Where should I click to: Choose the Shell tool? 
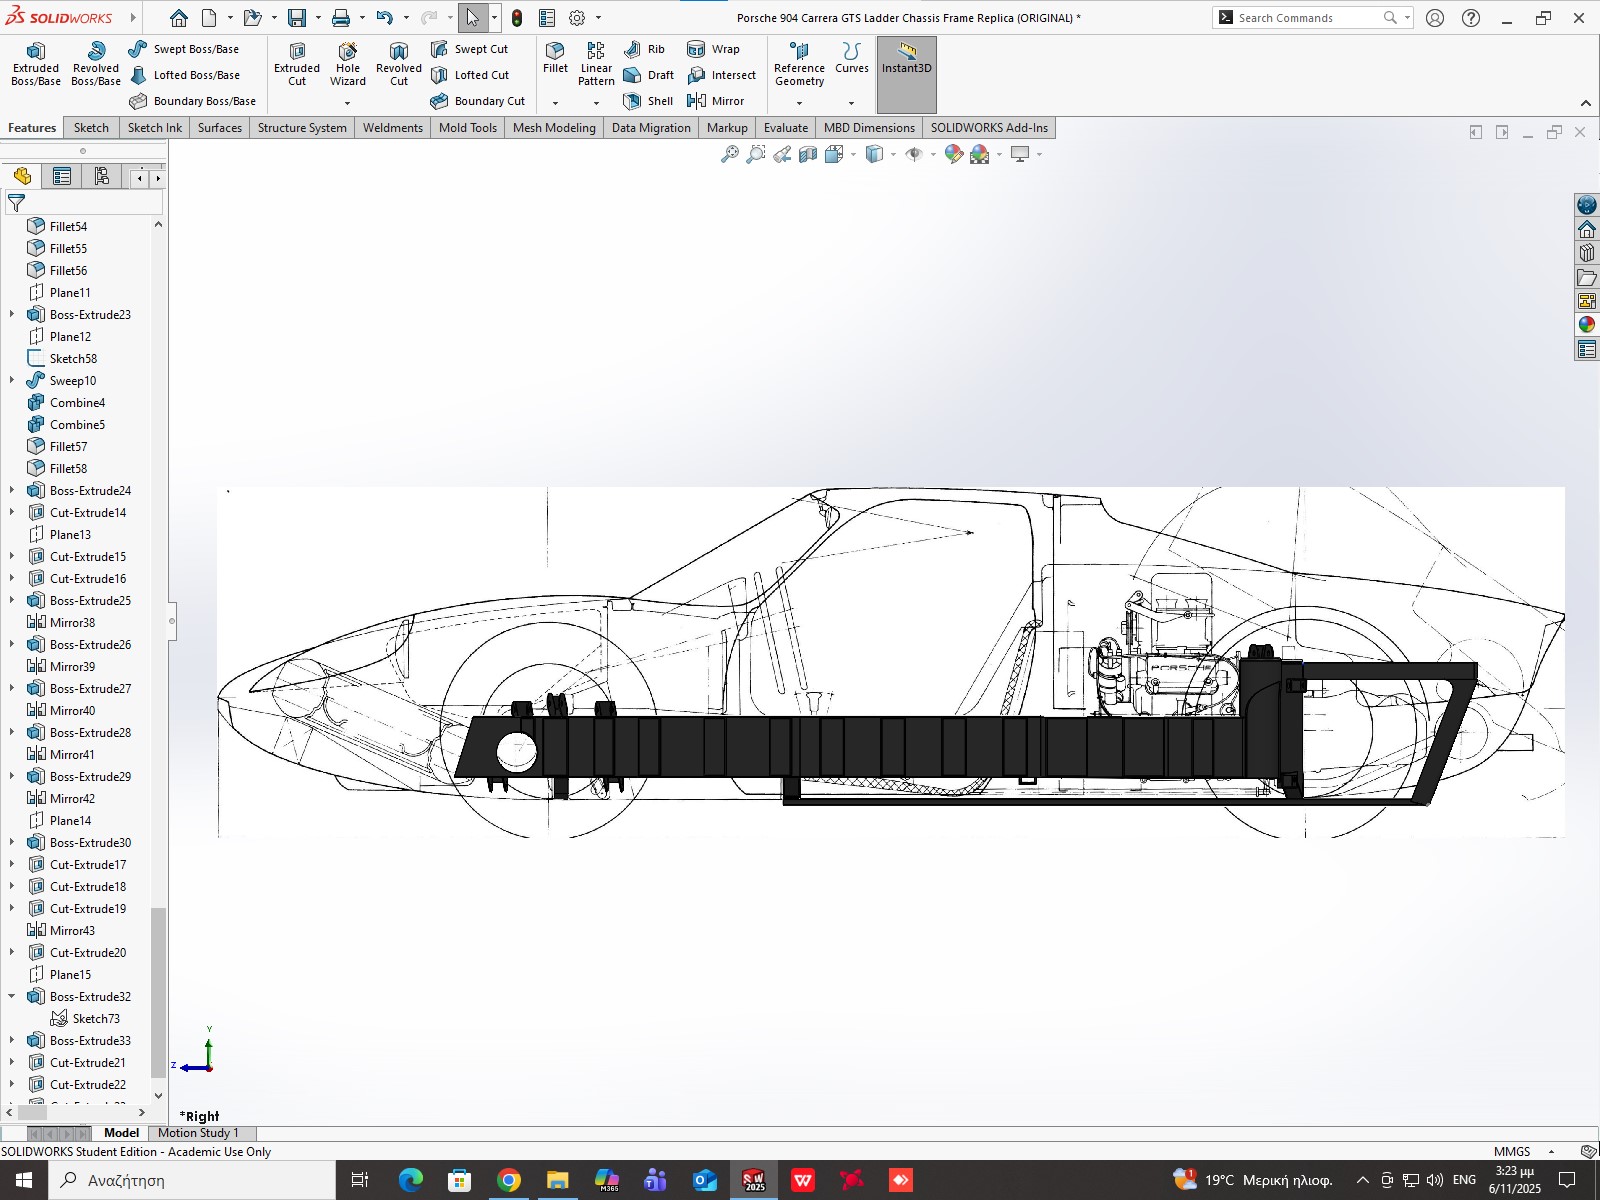(x=648, y=101)
